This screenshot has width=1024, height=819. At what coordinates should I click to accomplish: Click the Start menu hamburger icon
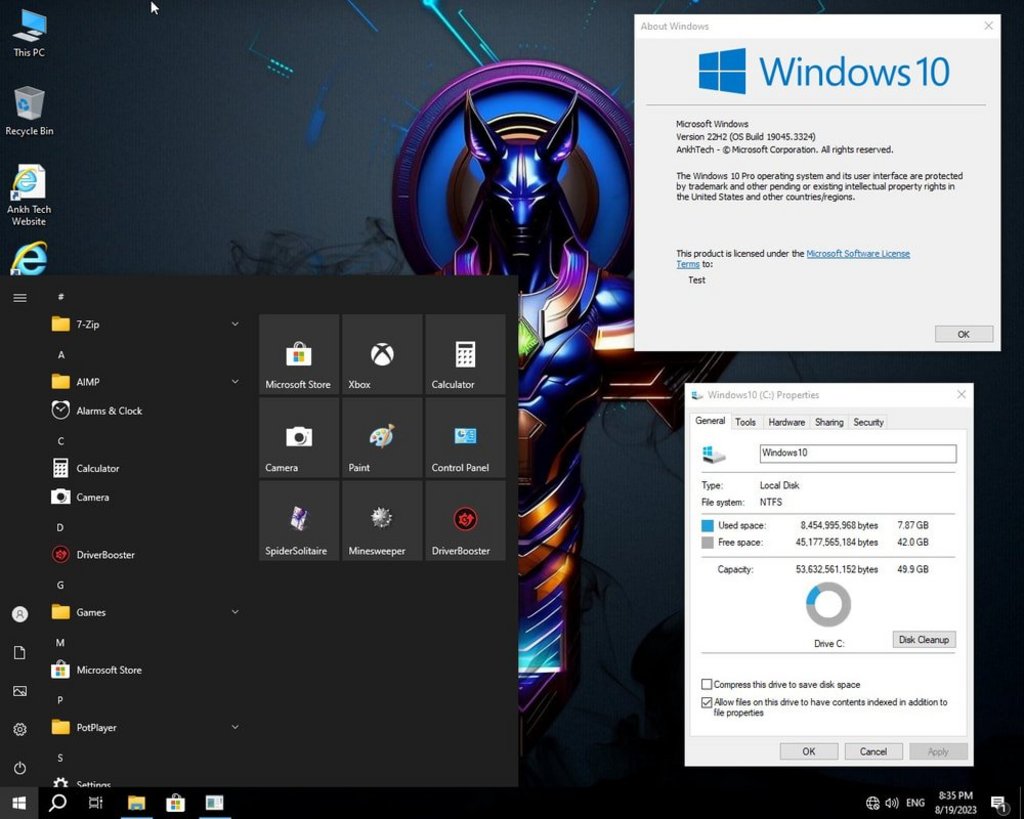(20, 298)
